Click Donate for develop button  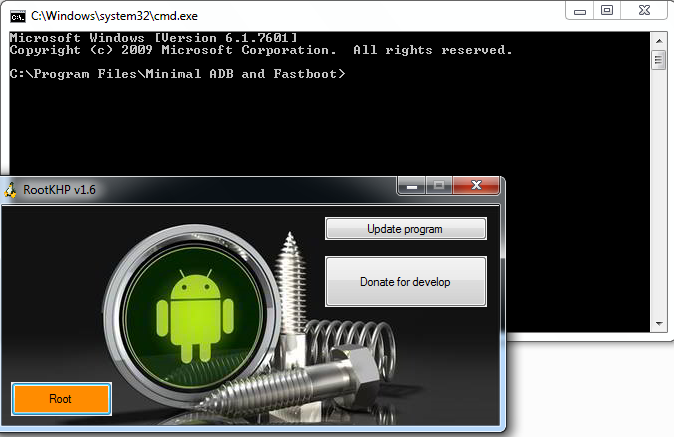[x=405, y=281]
